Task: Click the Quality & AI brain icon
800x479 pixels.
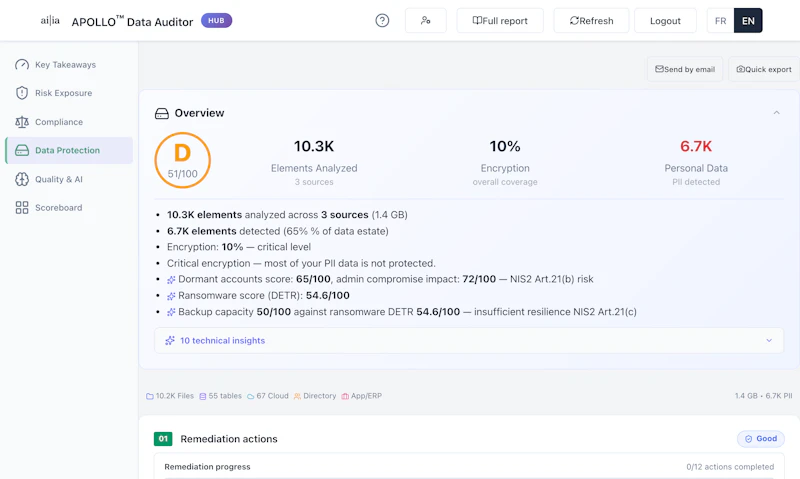Action: point(22,179)
